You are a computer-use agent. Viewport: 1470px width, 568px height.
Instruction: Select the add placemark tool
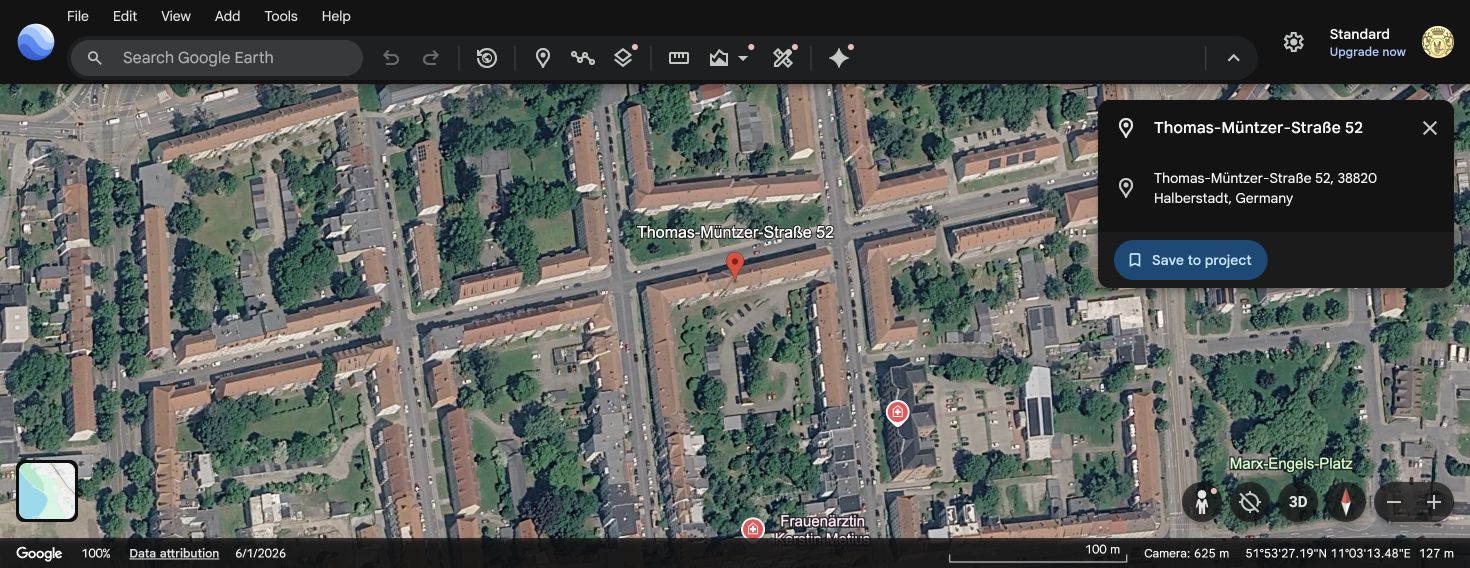pyautogui.click(x=543, y=58)
